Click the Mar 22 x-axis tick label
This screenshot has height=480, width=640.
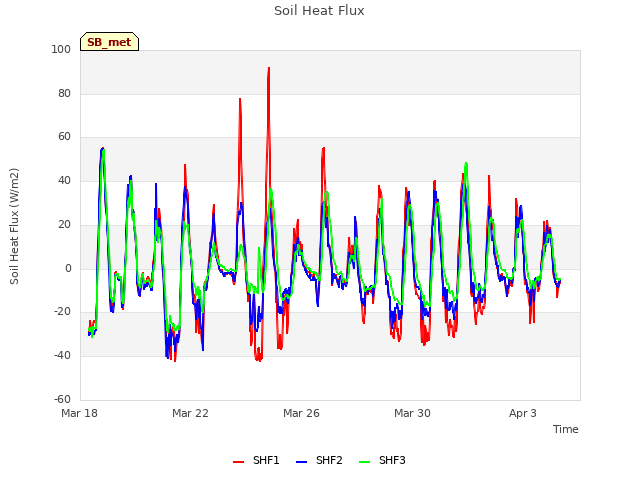[x=190, y=413]
